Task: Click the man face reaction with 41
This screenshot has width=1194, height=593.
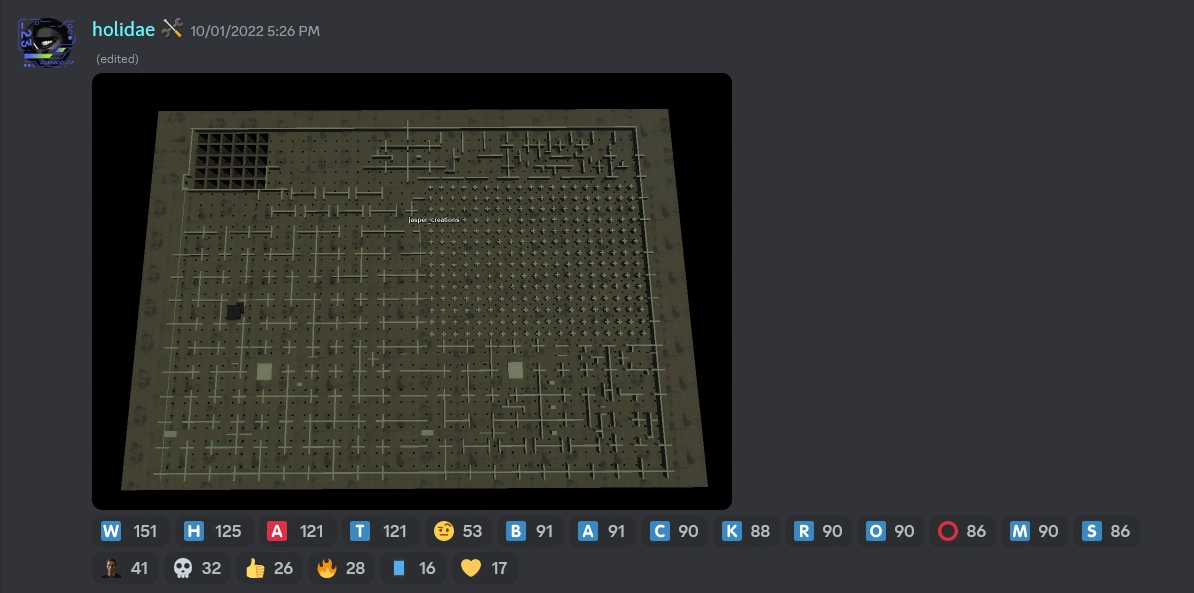Action: (x=125, y=568)
